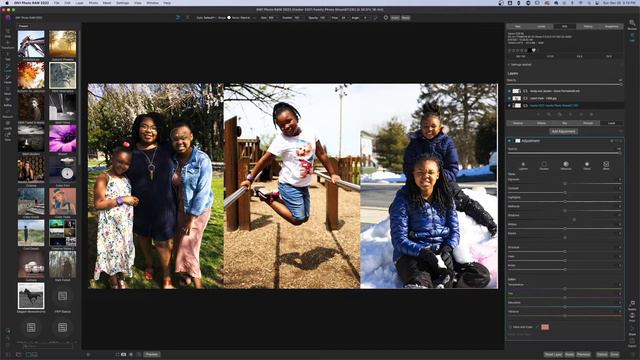Open the Help menu
Image resolution: width=640 pixels, height=360 pixels.
click(167, 3)
